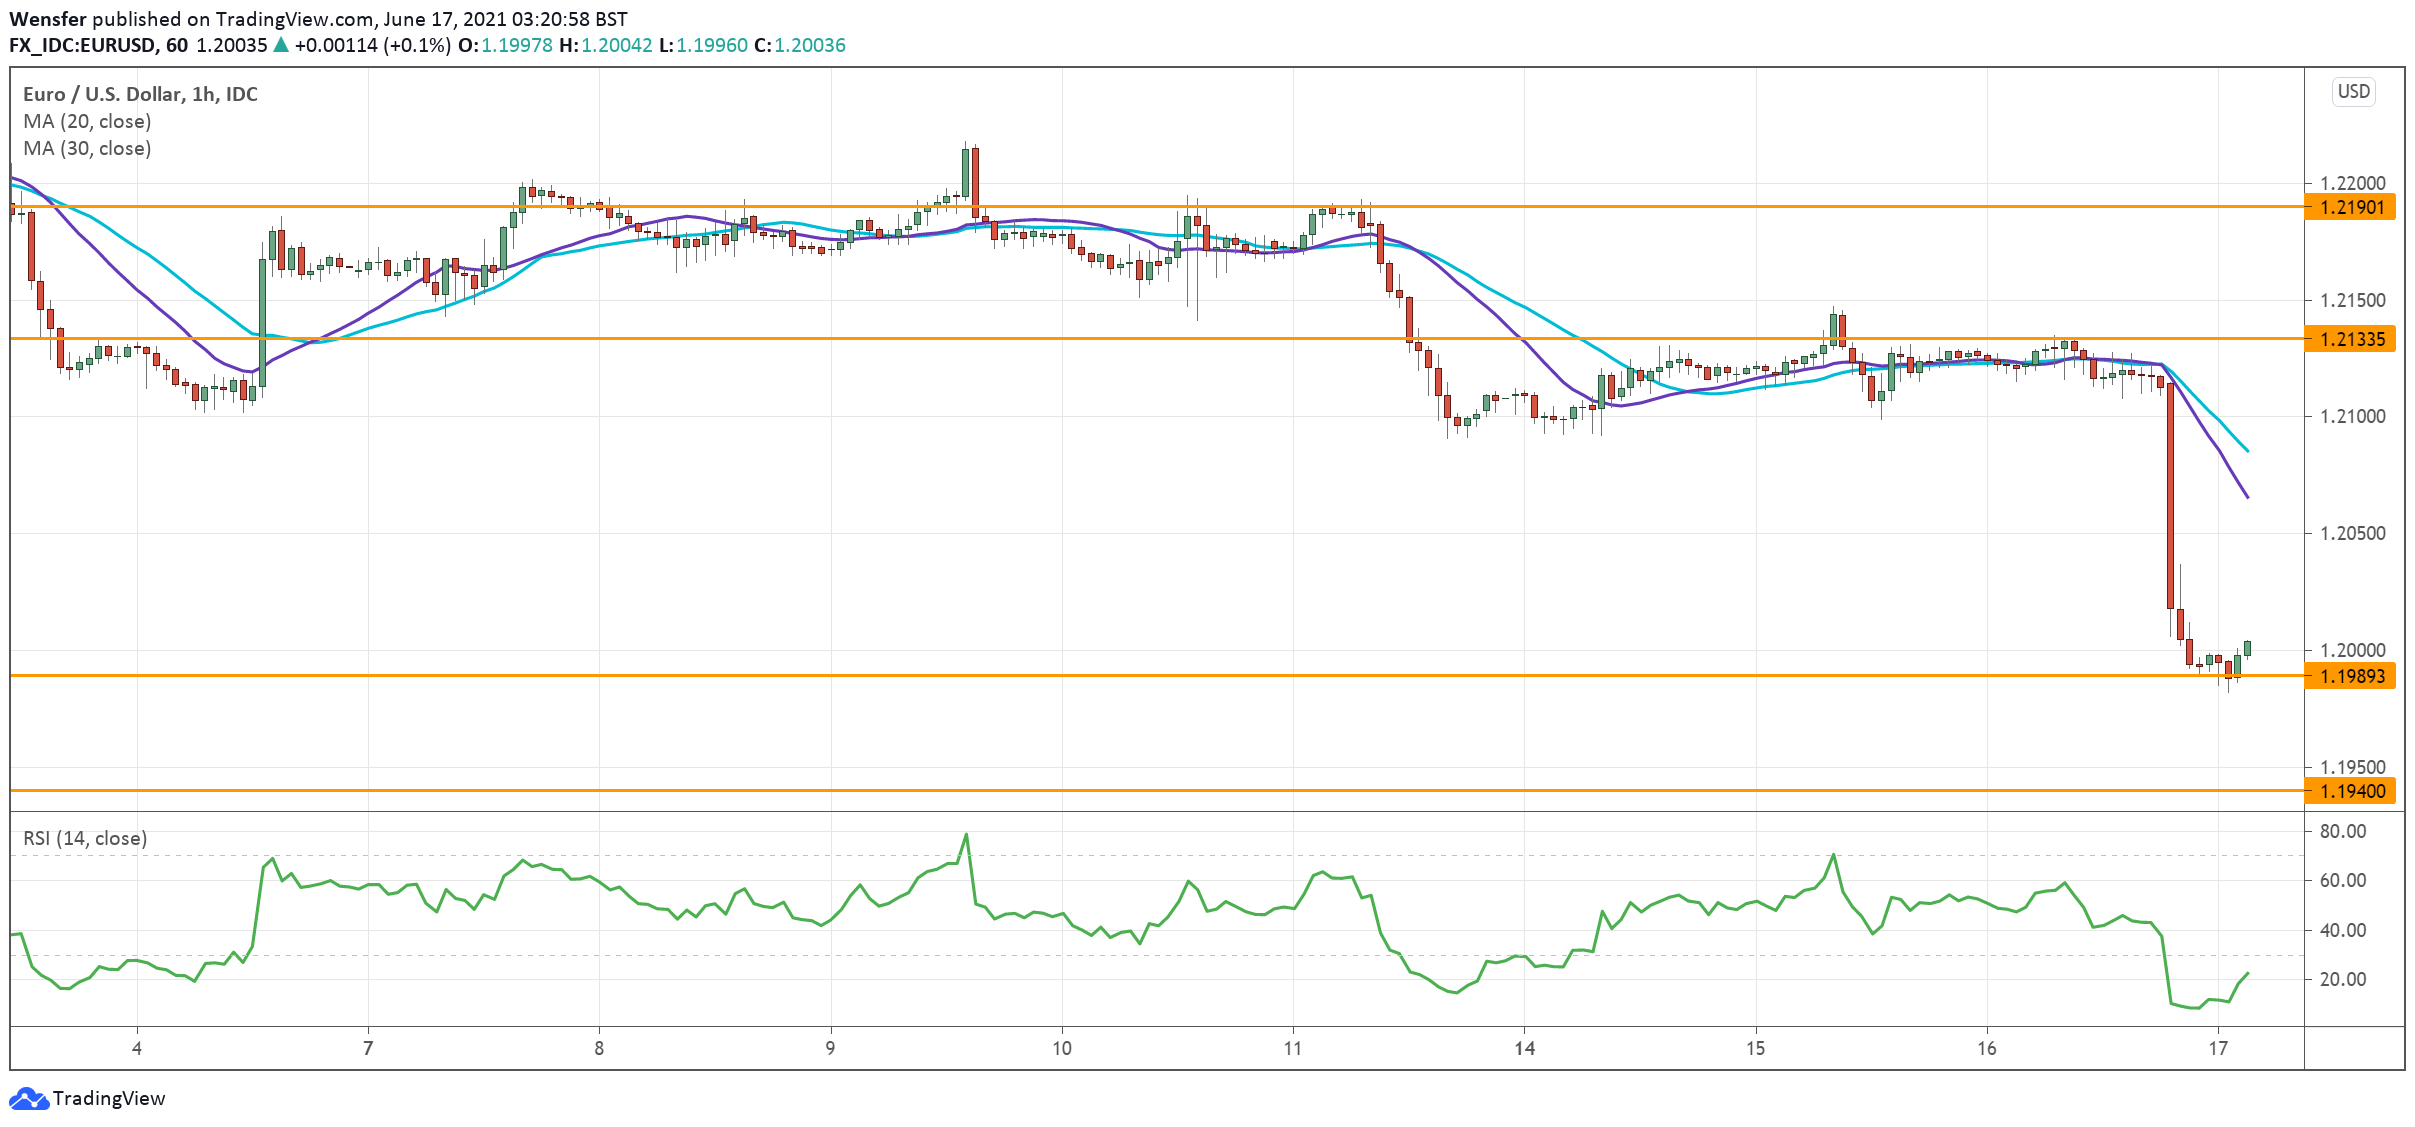Click the date 9 on time axis
2415x1127 pixels.
click(x=830, y=1048)
